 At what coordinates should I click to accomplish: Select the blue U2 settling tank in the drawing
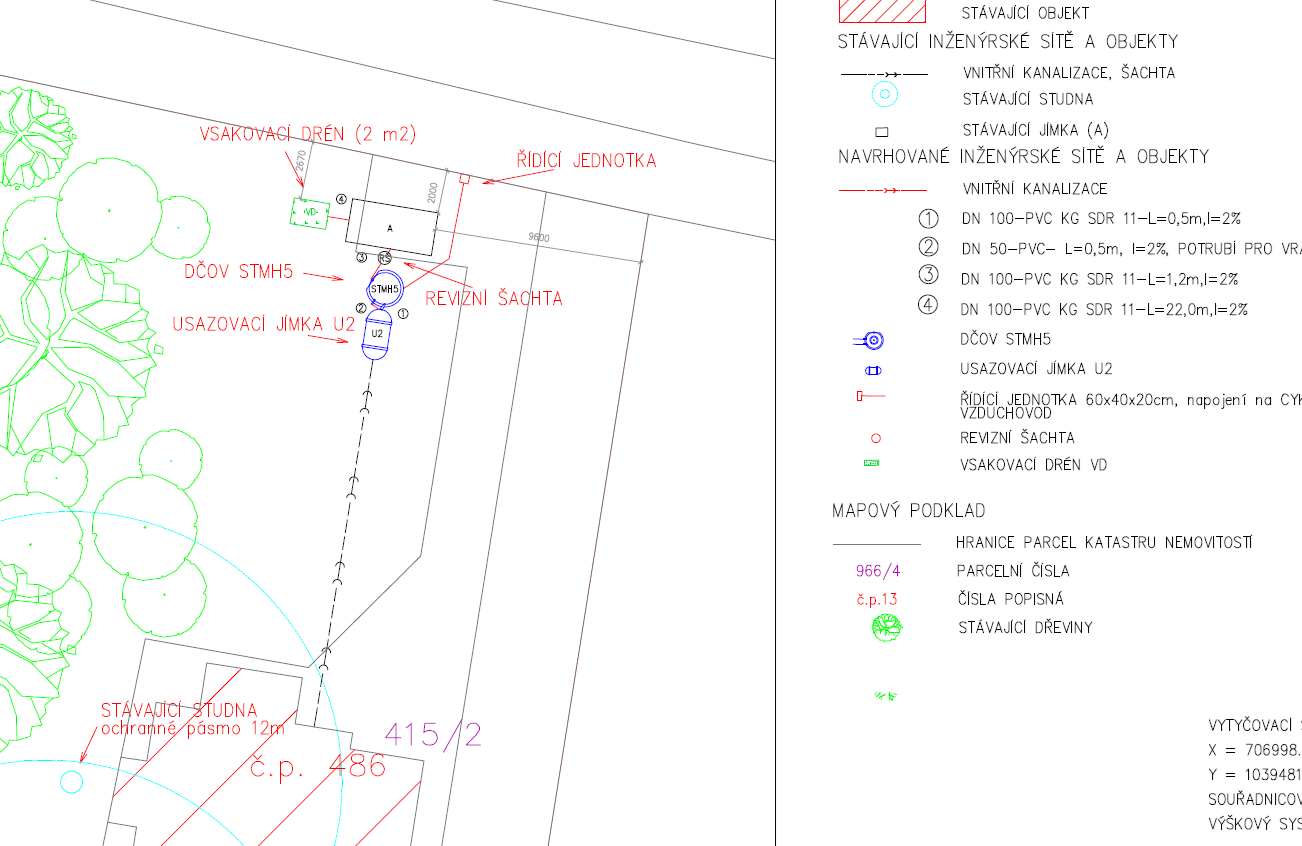(x=377, y=334)
